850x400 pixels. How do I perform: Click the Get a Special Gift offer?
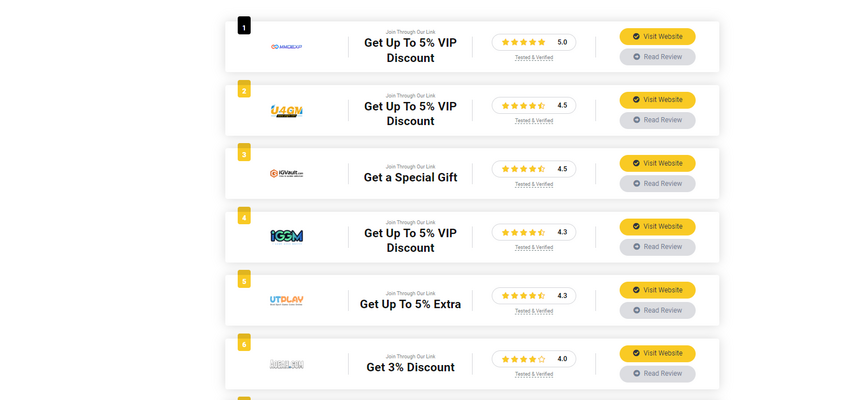[x=410, y=177]
